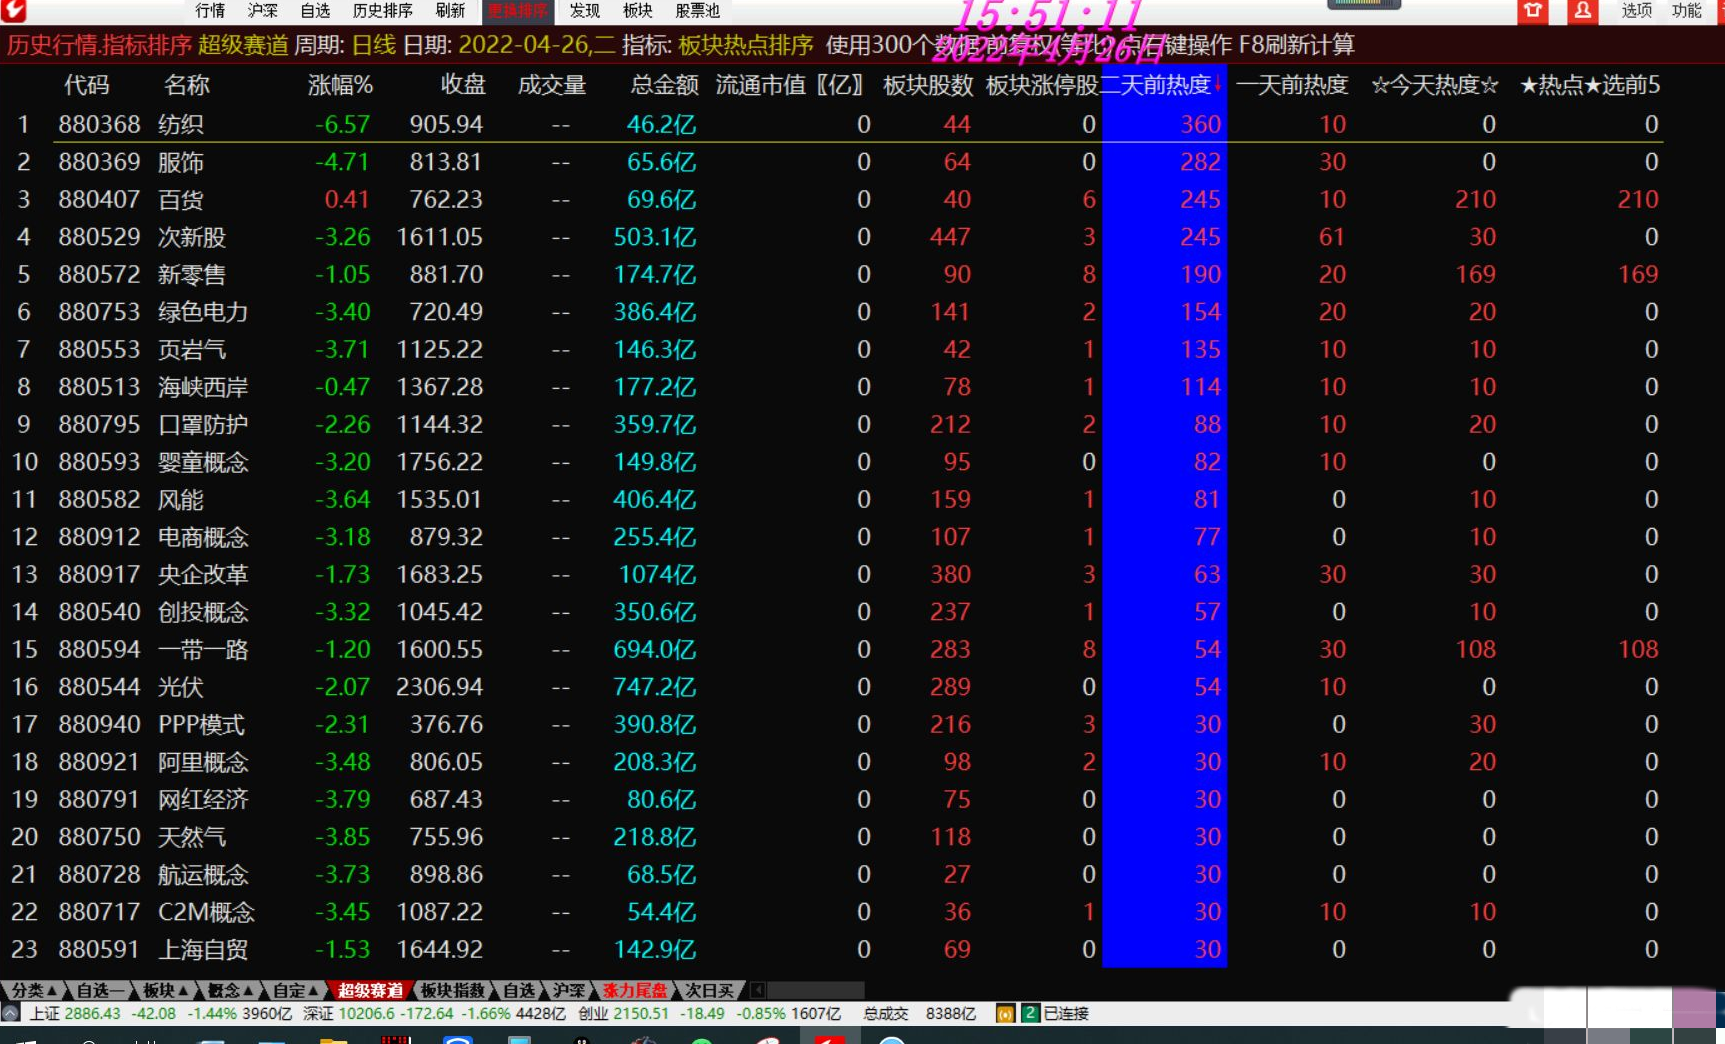Click the green connection status icon
The height and width of the screenshot is (1044, 1725).
pyautogui.click(x=1029, y=1014)
